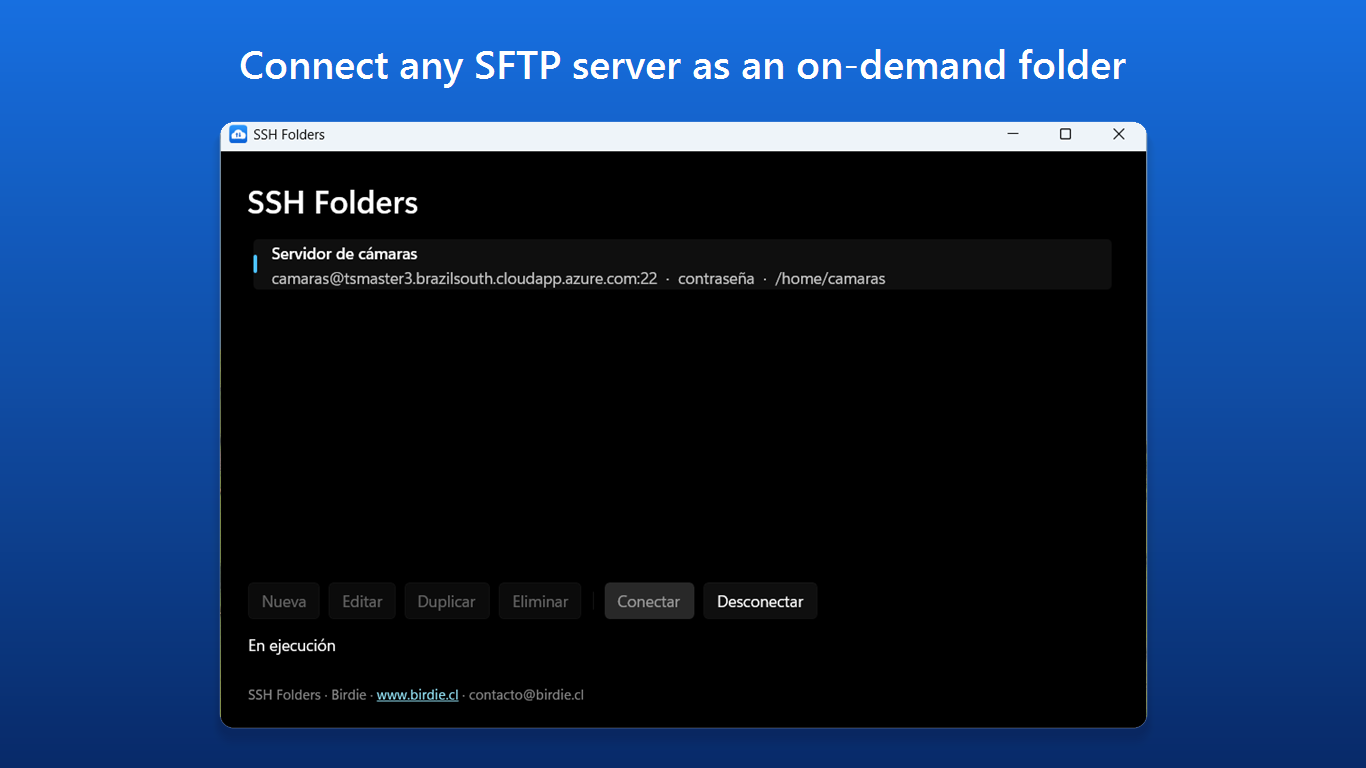Click the Eliminar button

tap(540, 601)
